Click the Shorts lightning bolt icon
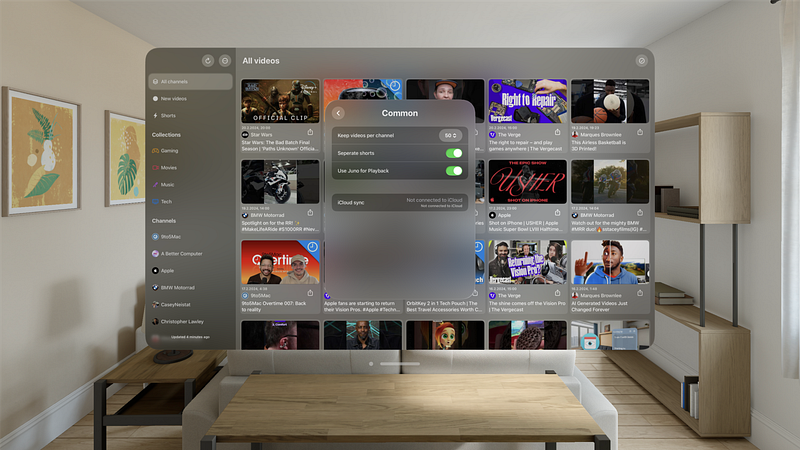This screenshot has width=800, height=450. click(155, 115)
